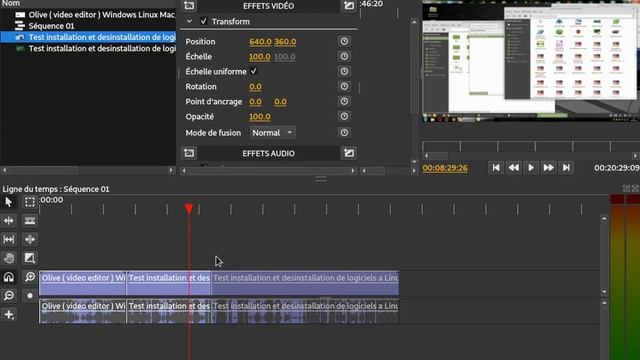
Task: Select the Transition tool
Action: (x=30, y=258)
